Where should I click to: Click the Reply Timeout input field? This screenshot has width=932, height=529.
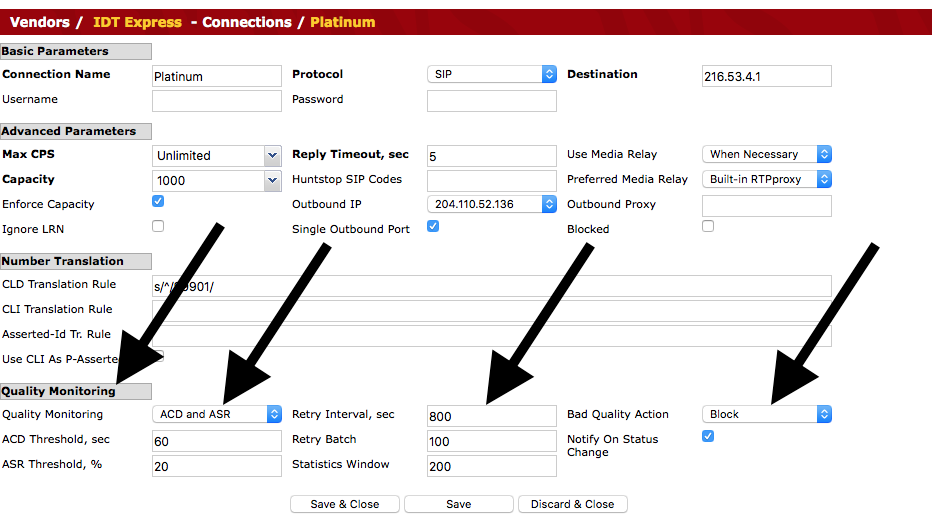(492, 156)
